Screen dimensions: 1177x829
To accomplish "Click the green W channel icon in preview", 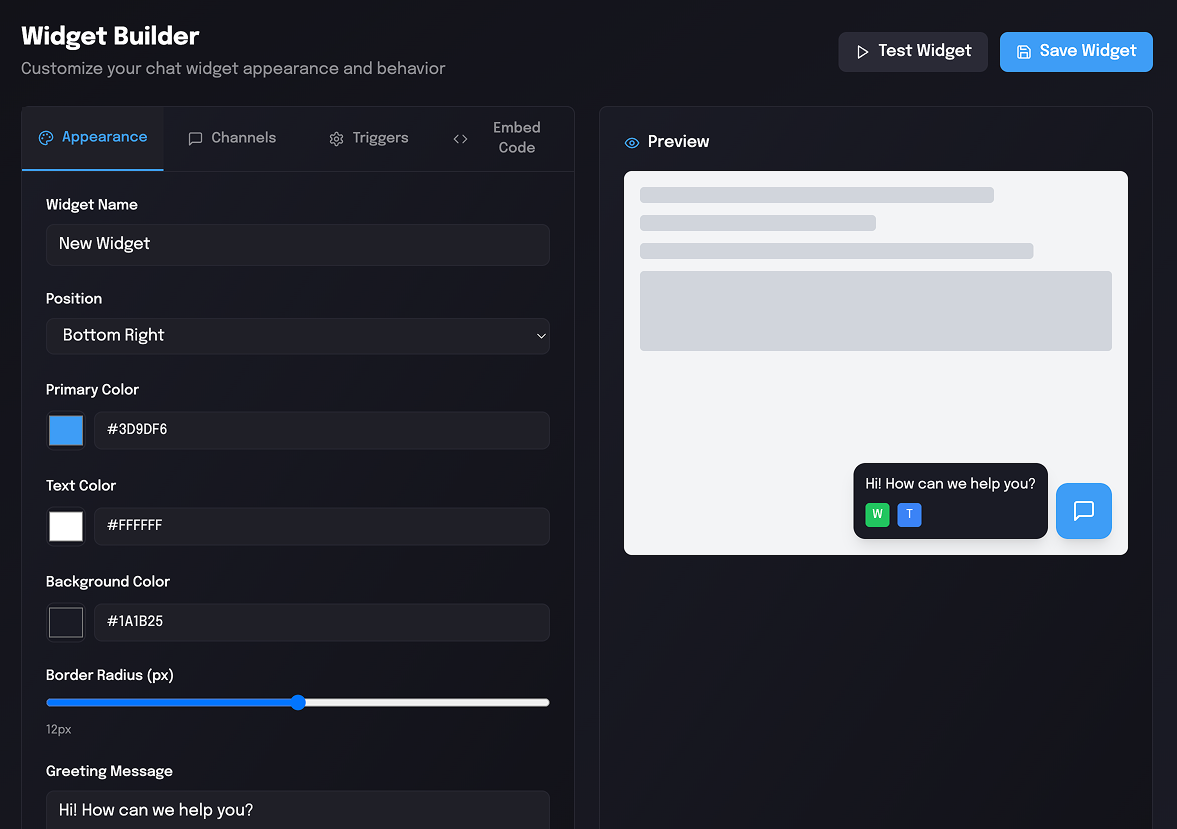I will click(x=877, y=514).
